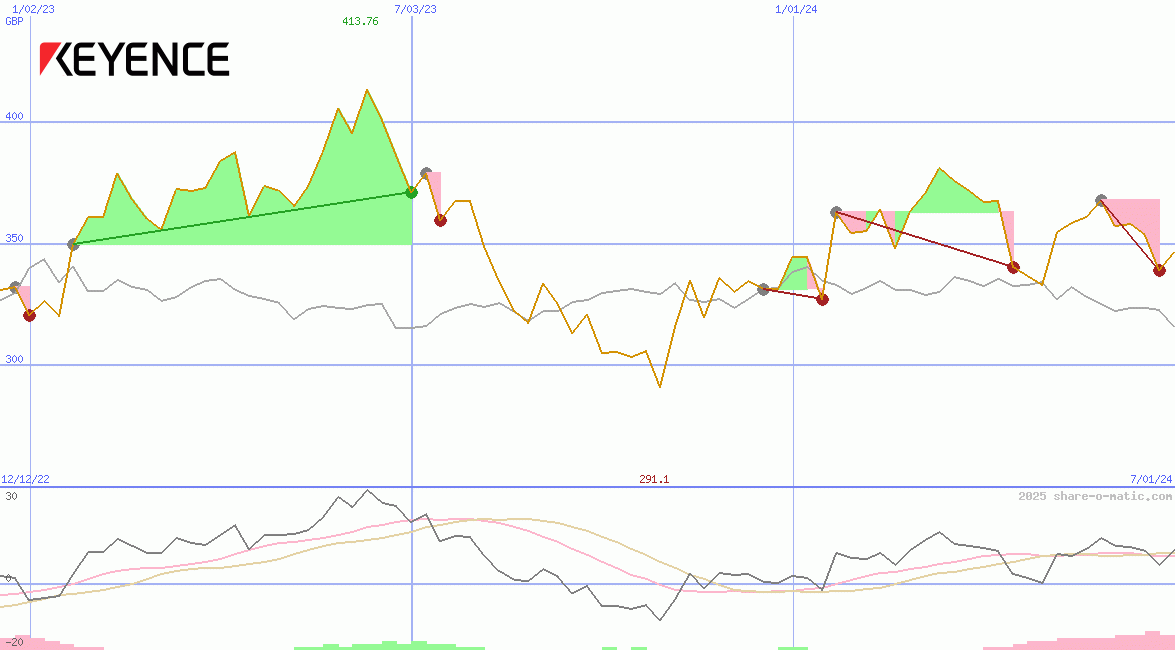Click grey marker just left of 1/01/24 line
The width and height of the screenshot is (1175, 650).
point(764,289)
